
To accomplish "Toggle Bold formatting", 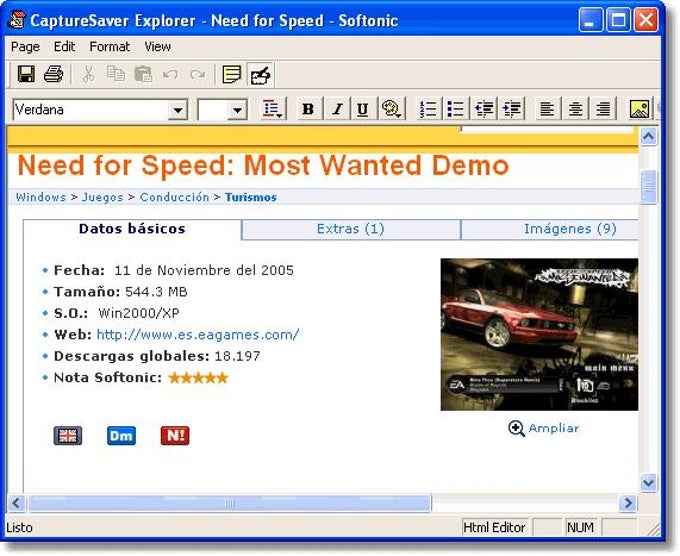I will [308, 108].
